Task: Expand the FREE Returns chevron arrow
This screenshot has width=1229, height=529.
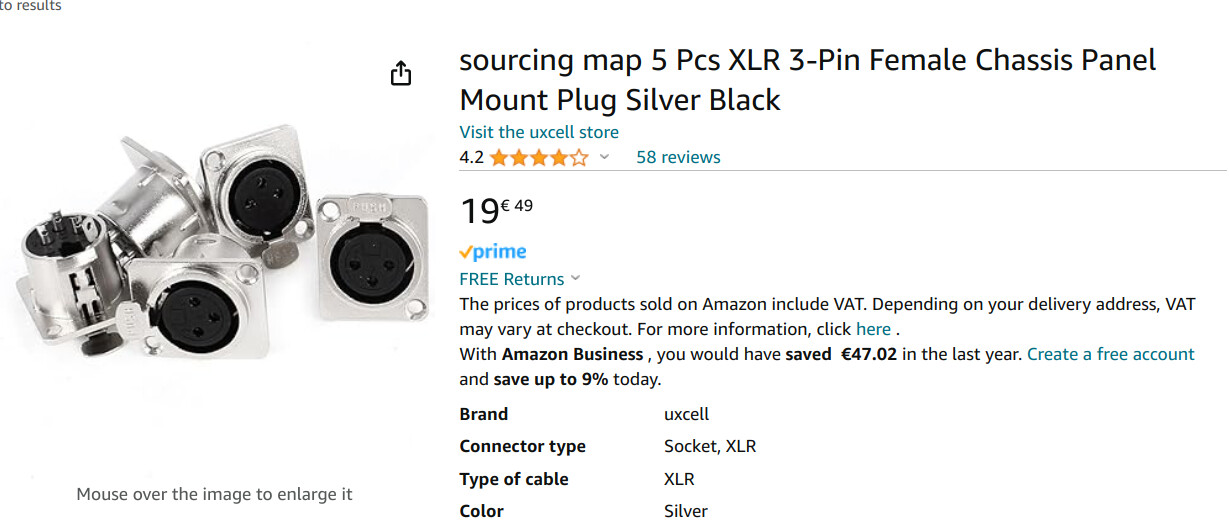Action: coord(575,279)
